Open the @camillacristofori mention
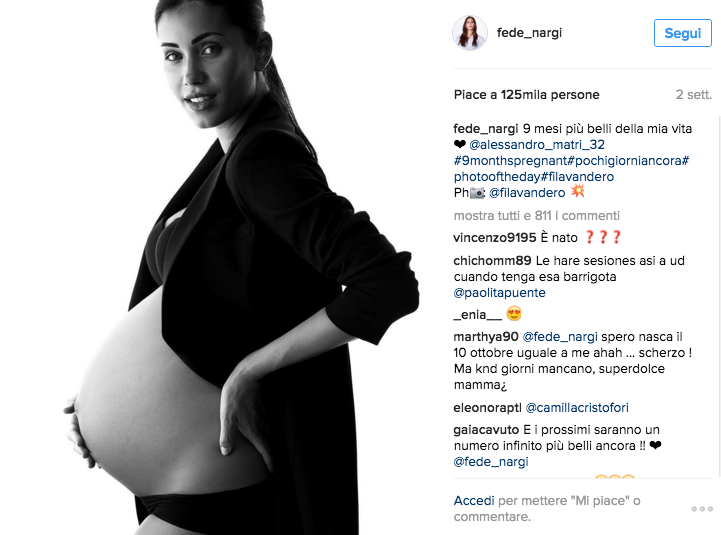 point(577,408)
